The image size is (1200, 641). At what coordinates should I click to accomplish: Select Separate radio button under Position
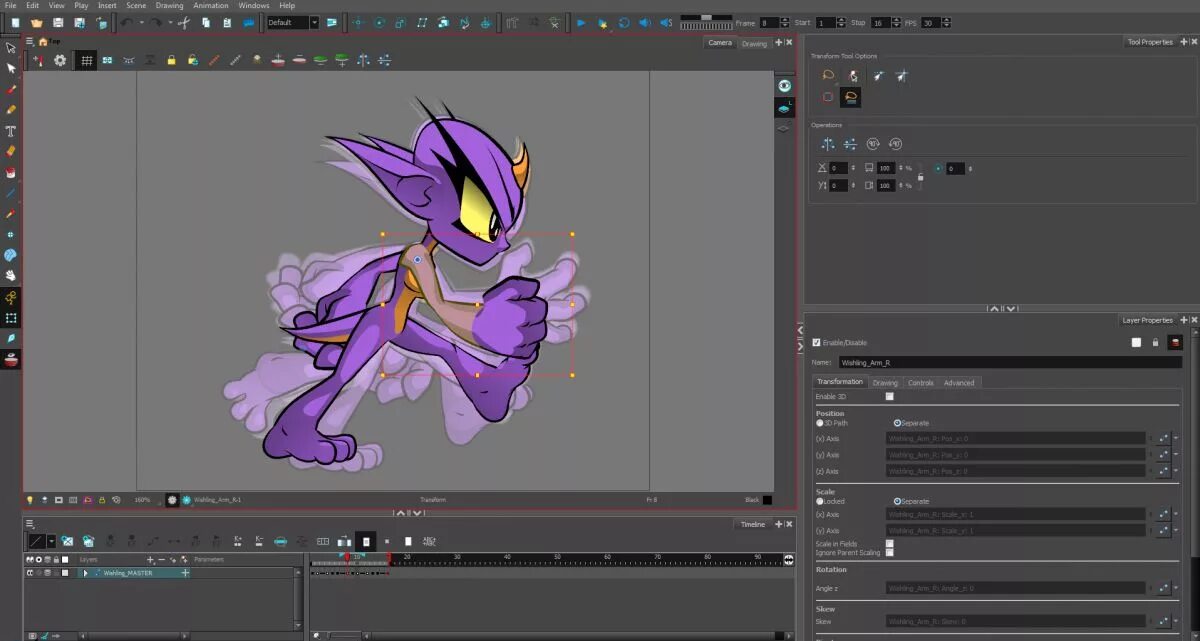897,423
